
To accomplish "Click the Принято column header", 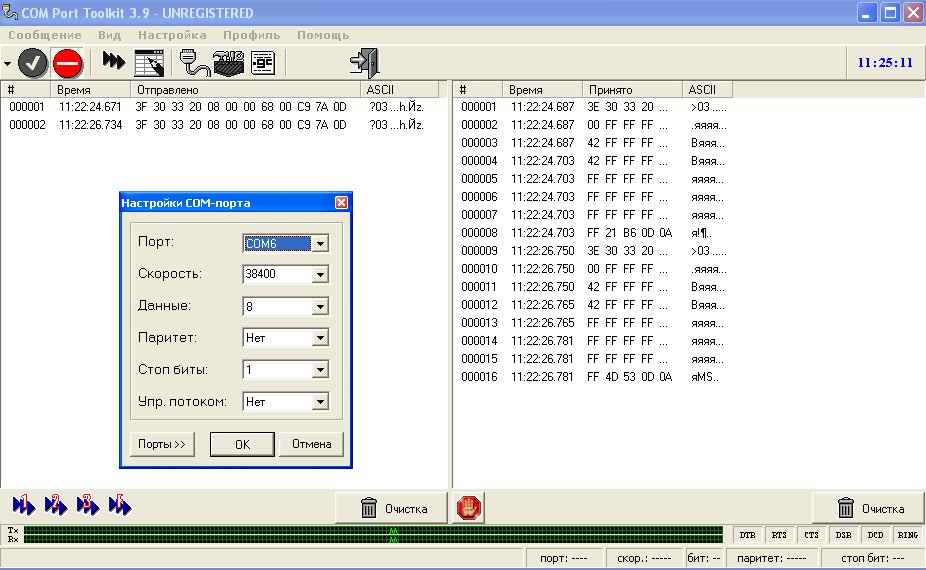I will 632,90.
